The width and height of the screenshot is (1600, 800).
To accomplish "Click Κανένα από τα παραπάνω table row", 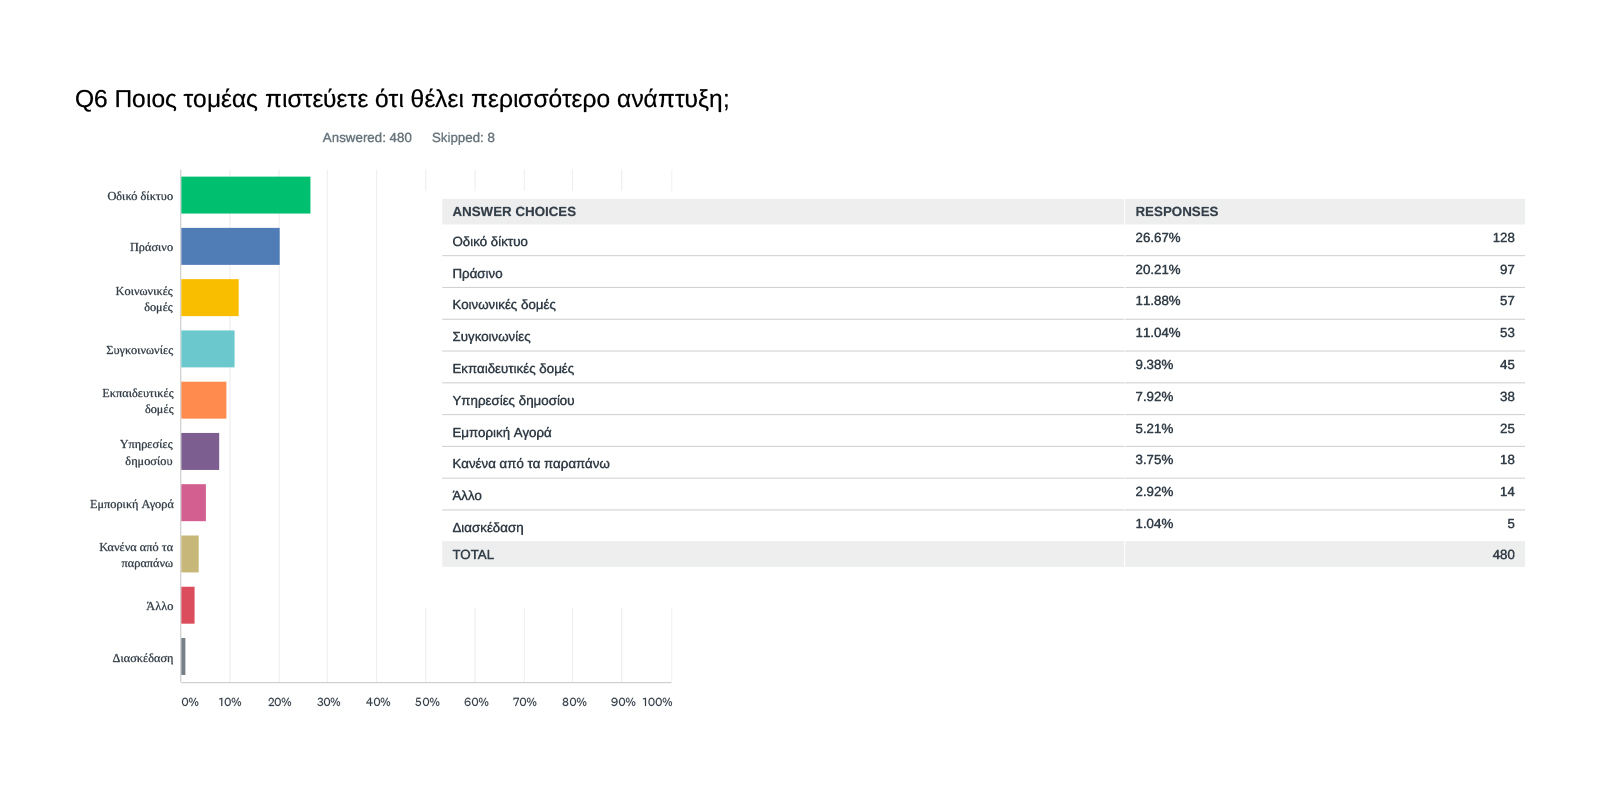I will [530, 464].
